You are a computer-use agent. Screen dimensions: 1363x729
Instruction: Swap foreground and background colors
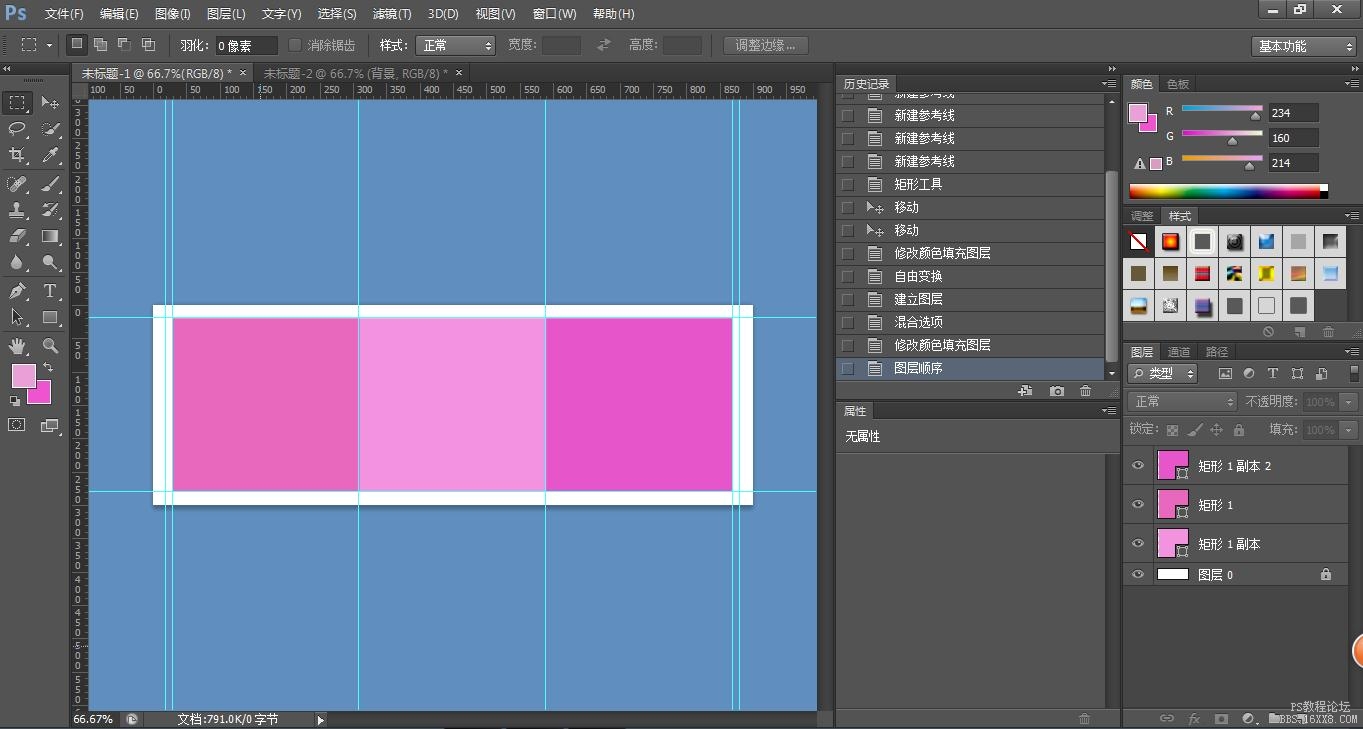[x=48, y=368]
